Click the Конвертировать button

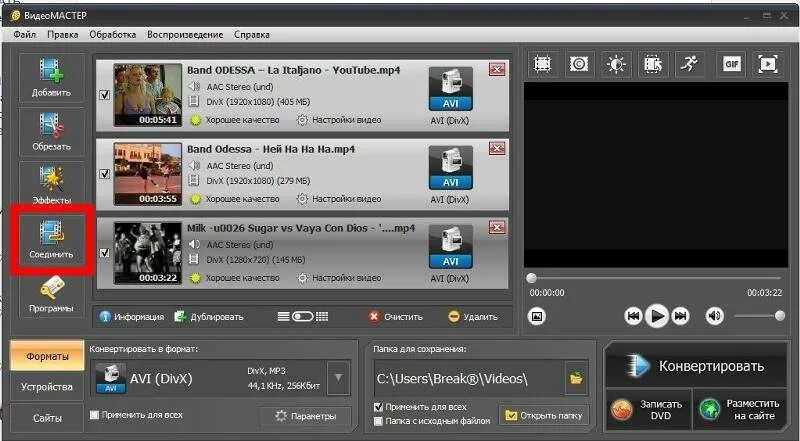(696, 365)
